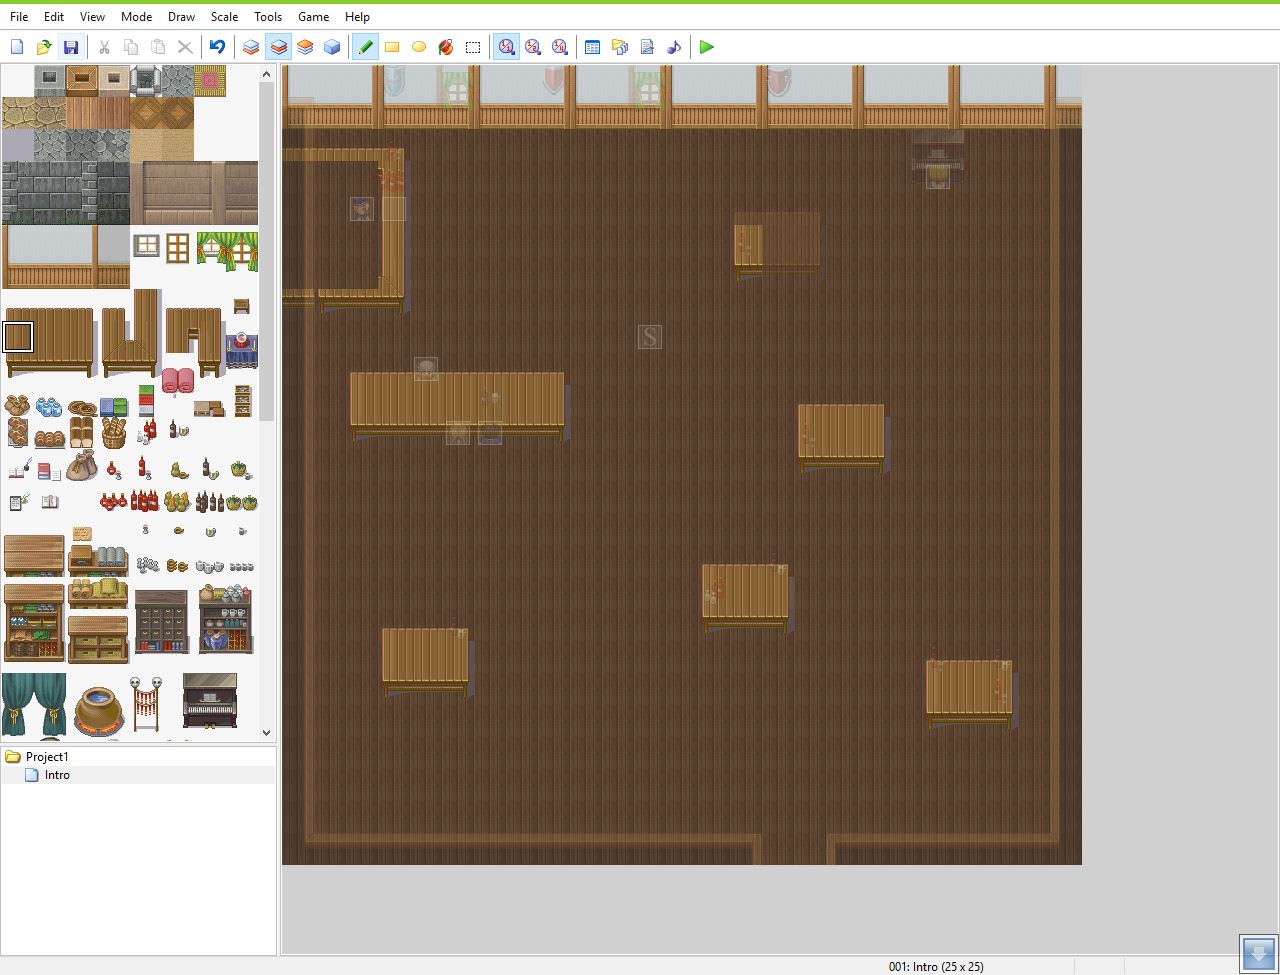Select the Ellipse drawing tool
1280x975 pixels.
click(419, 47)
